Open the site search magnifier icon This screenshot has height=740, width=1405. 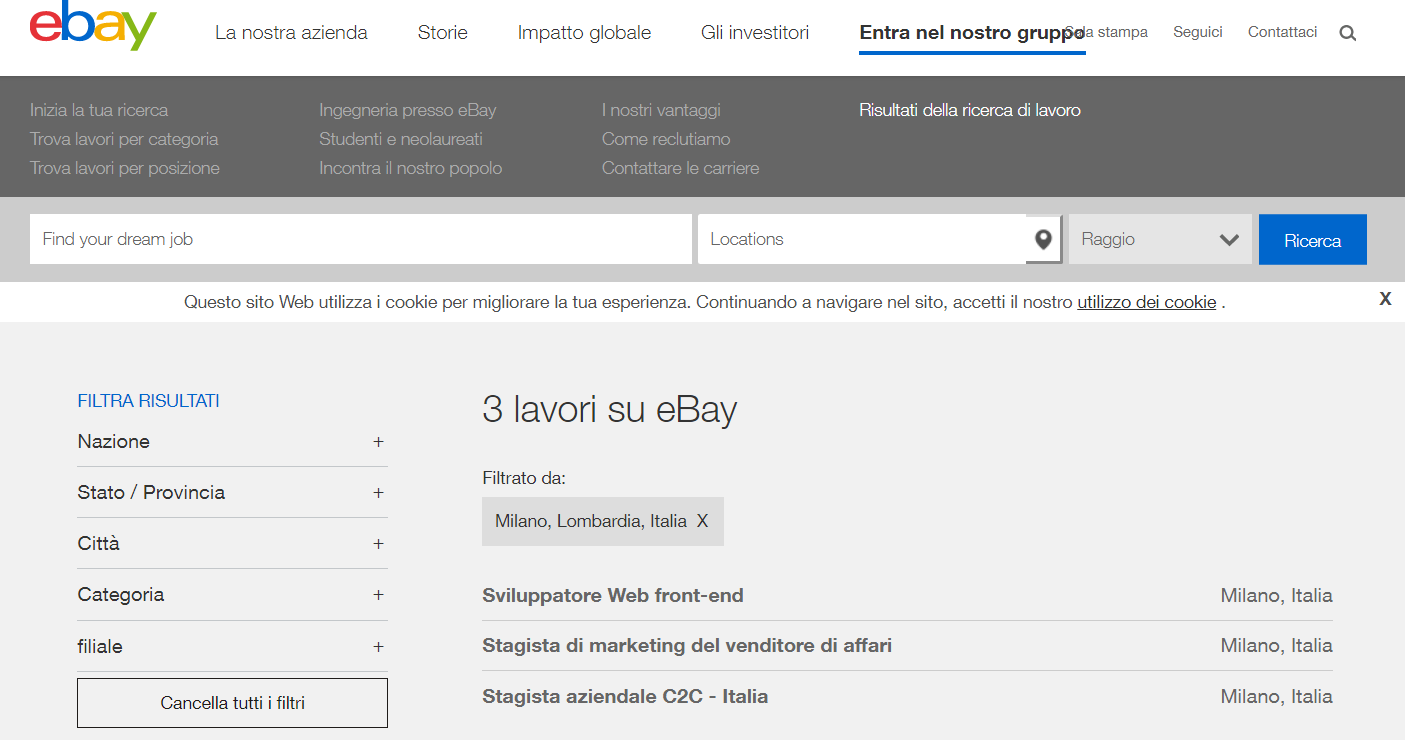[x=1348, y=33]
